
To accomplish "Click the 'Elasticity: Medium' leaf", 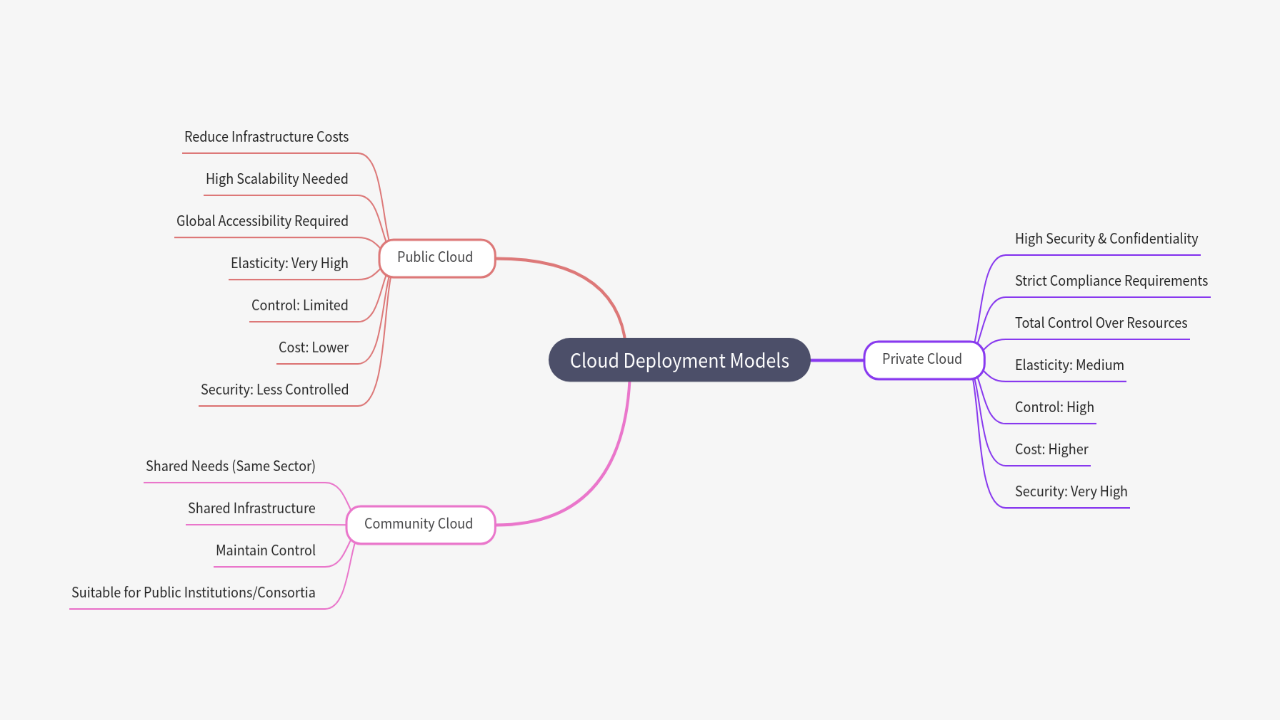I will coord(1069,365).
